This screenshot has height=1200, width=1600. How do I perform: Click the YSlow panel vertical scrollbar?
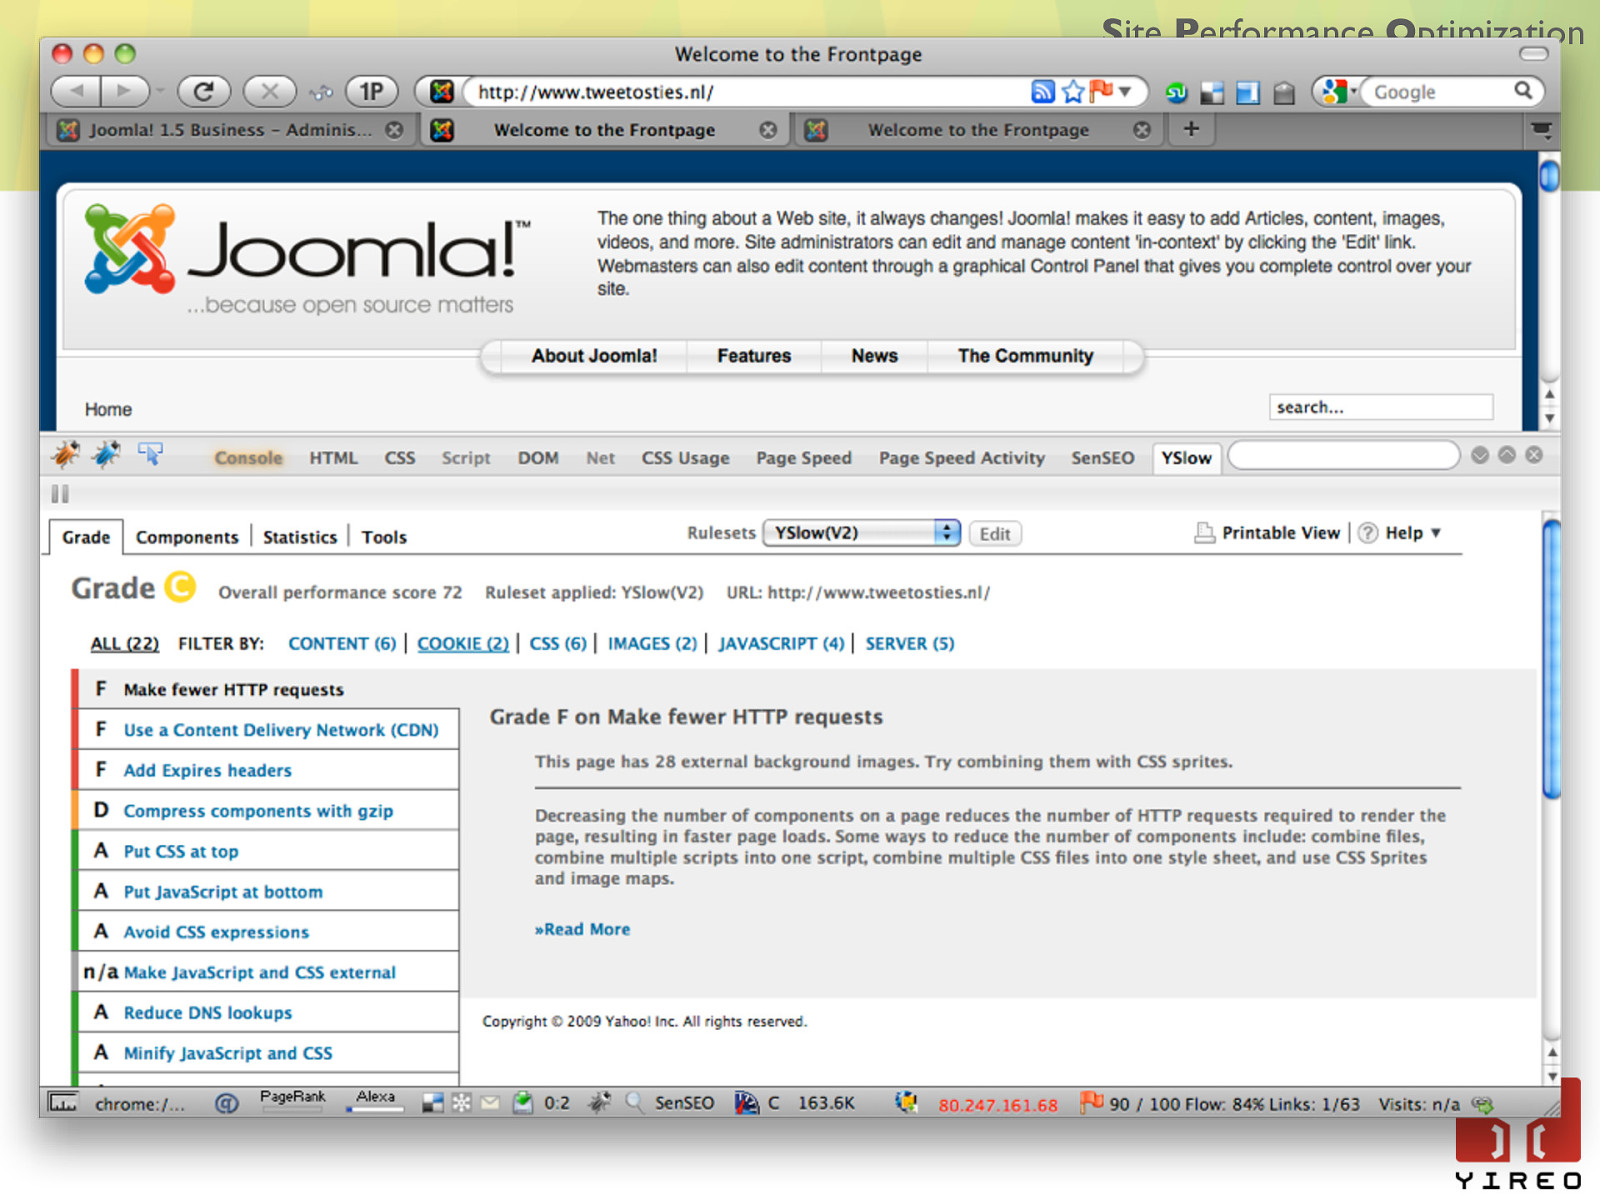(x=1552, y=660)
